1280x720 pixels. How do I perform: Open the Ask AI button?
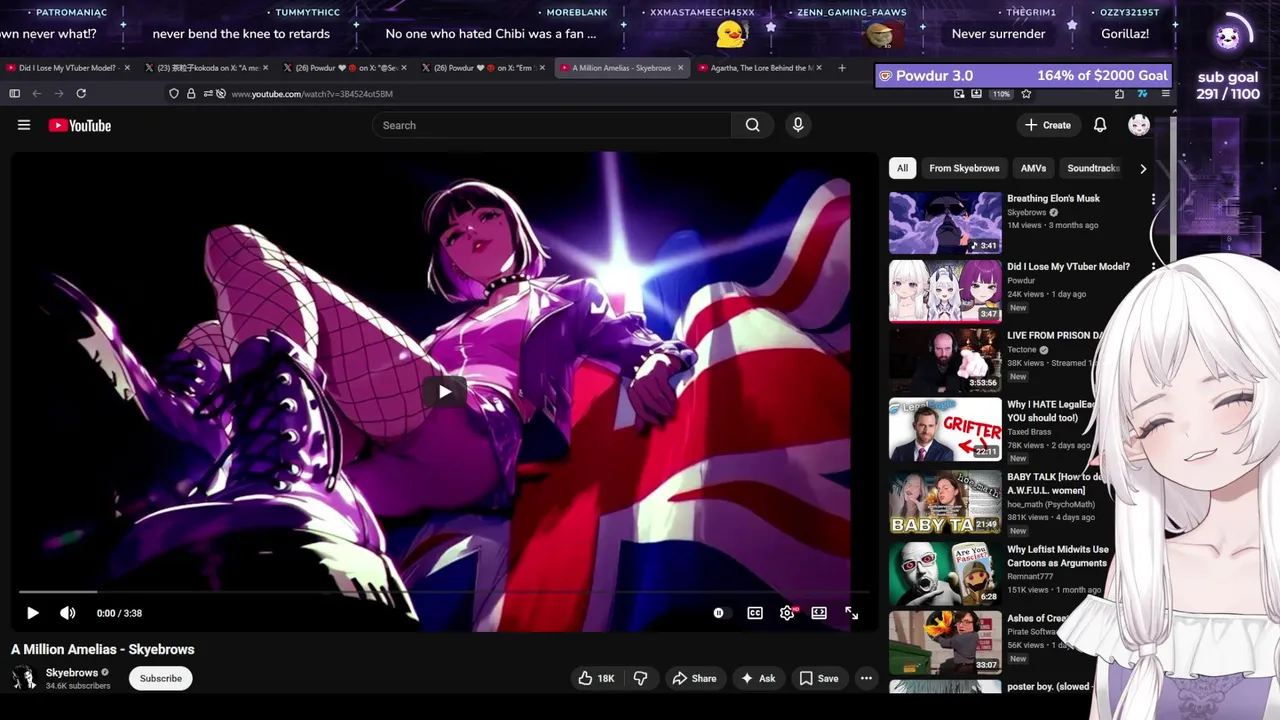[x=757, y=678]
